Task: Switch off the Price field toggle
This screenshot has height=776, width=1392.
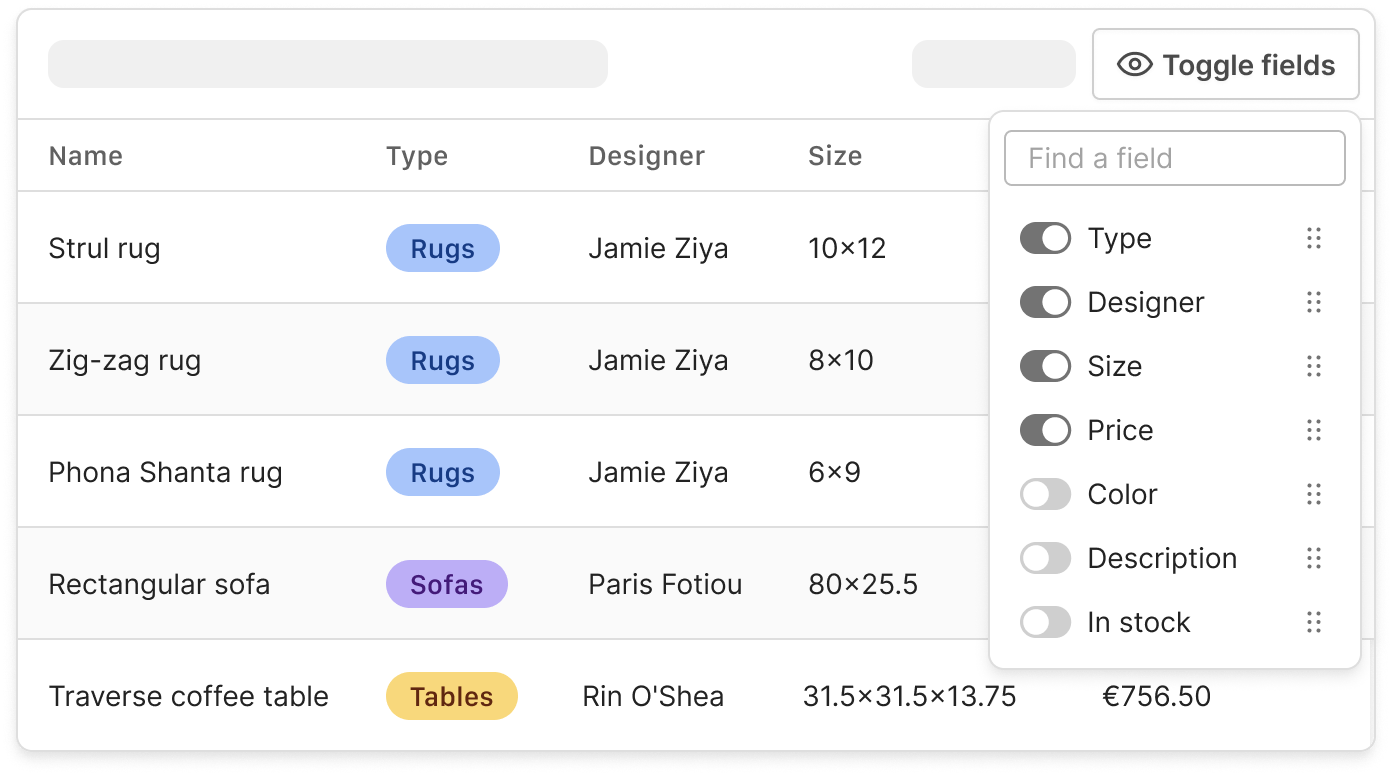Action: tap(1045, 430)
